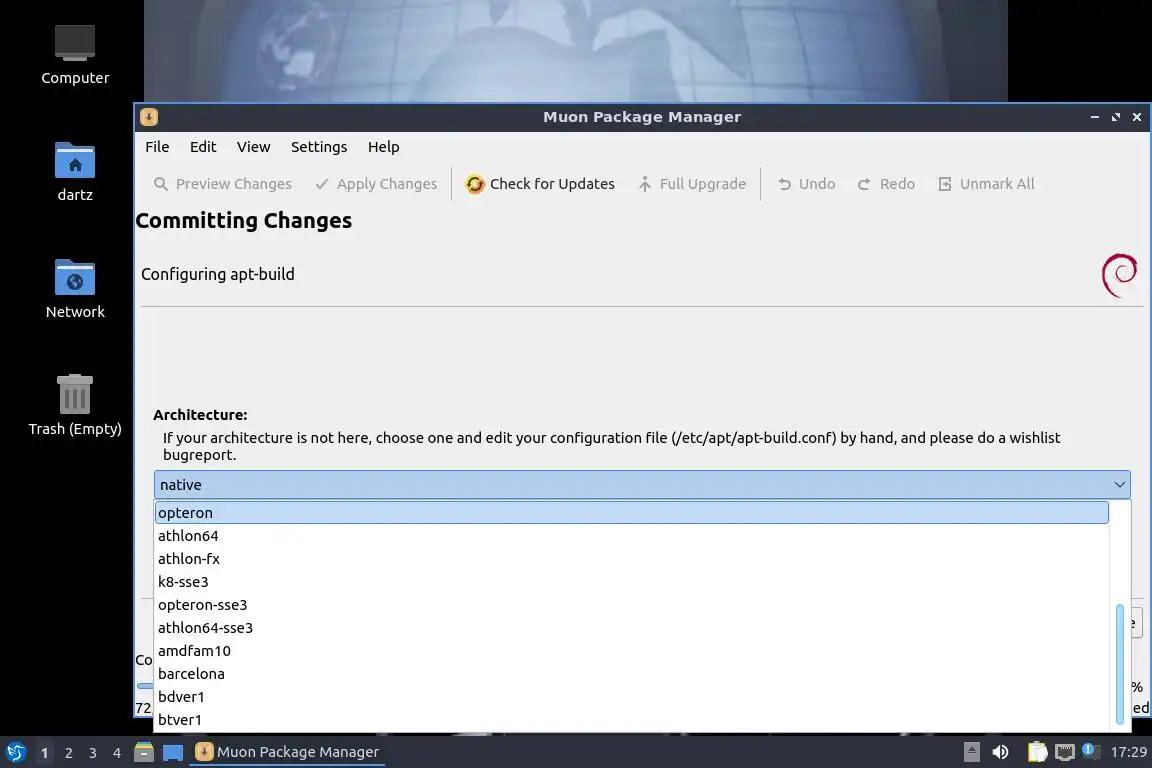Open the Help menu
Image resolution: width=1152 pixels, height=768 pixels.
point(384,147)
